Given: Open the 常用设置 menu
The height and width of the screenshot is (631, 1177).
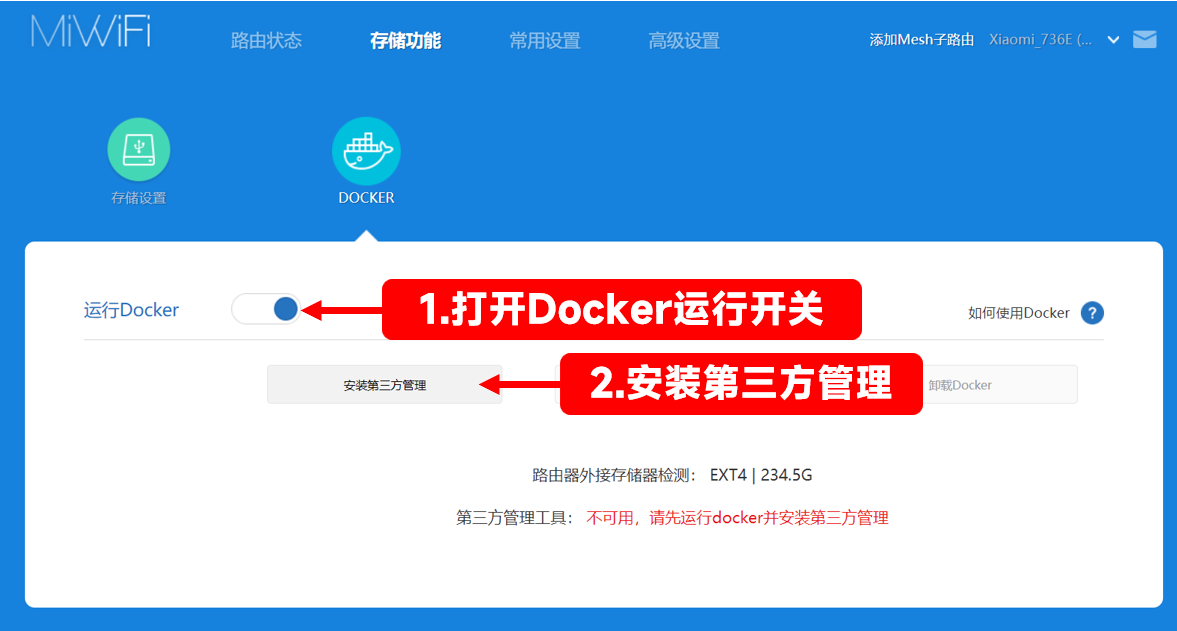Looking at the screenshot, I should click(544, 40).
